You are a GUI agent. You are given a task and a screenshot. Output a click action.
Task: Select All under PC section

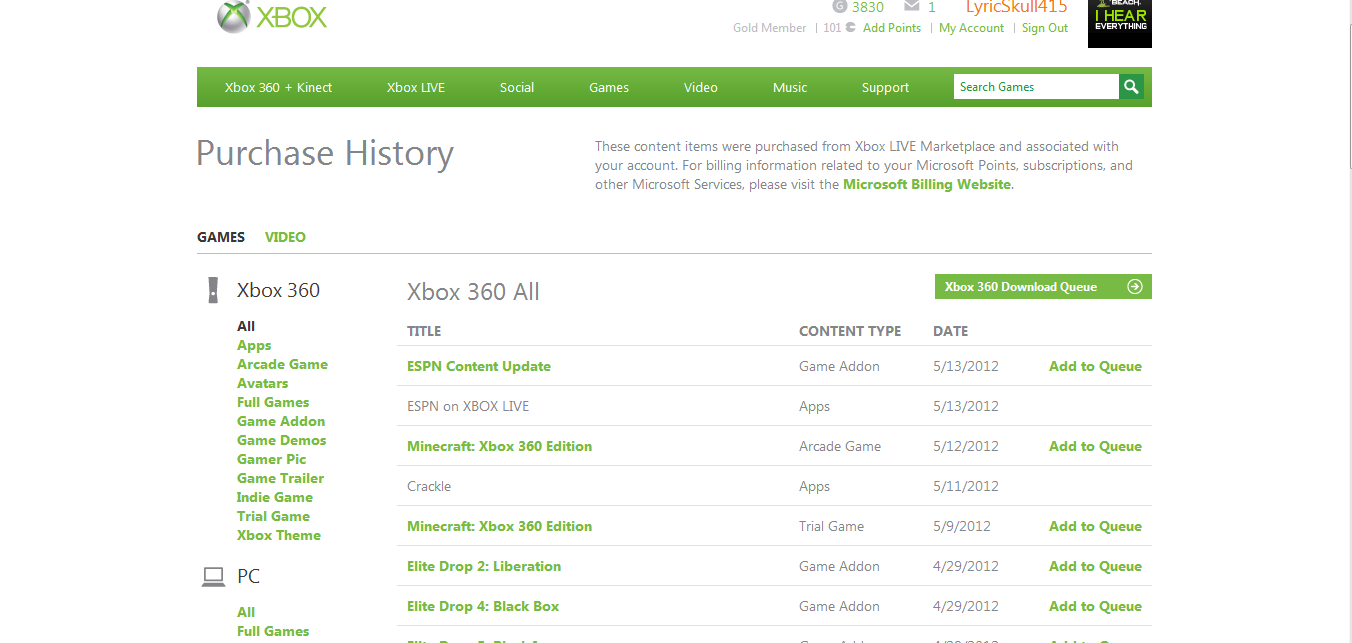point(246,612)
